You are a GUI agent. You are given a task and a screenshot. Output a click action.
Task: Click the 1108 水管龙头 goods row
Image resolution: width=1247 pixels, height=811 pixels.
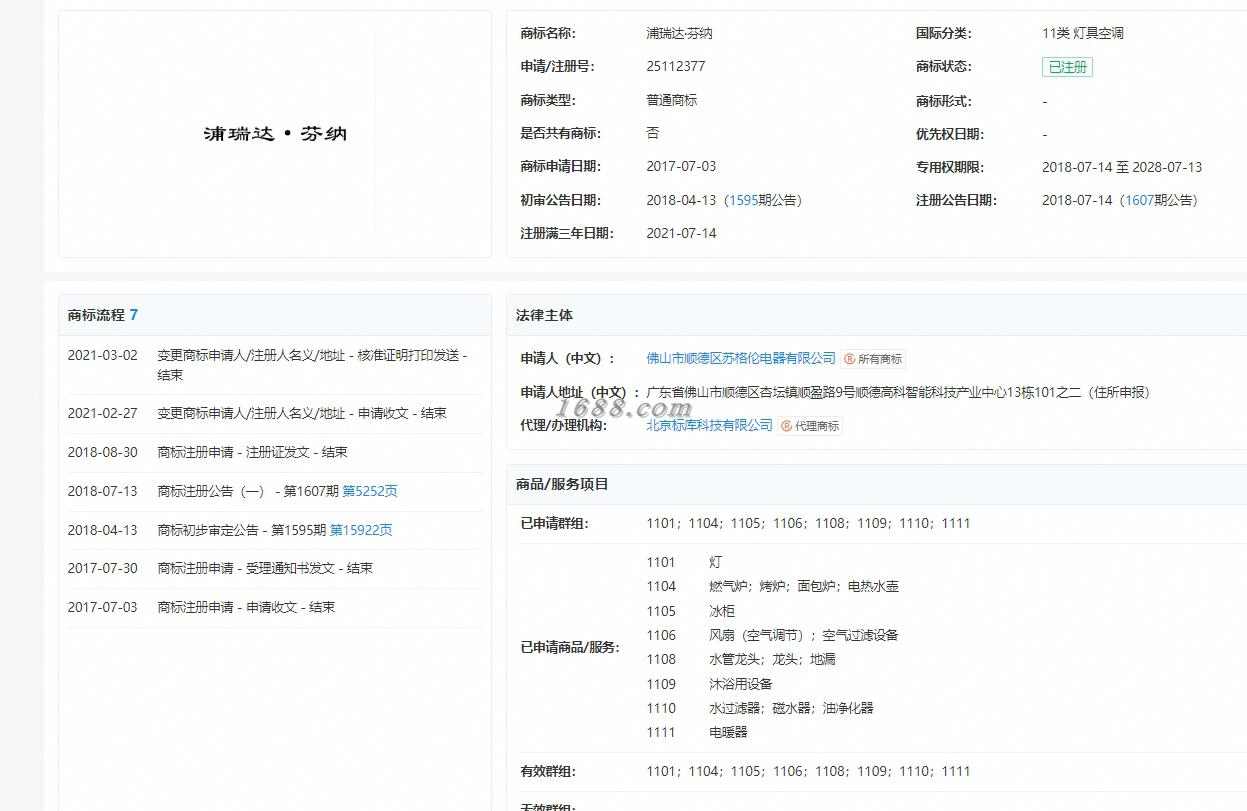pyautogui.click(x=741, y=659)
